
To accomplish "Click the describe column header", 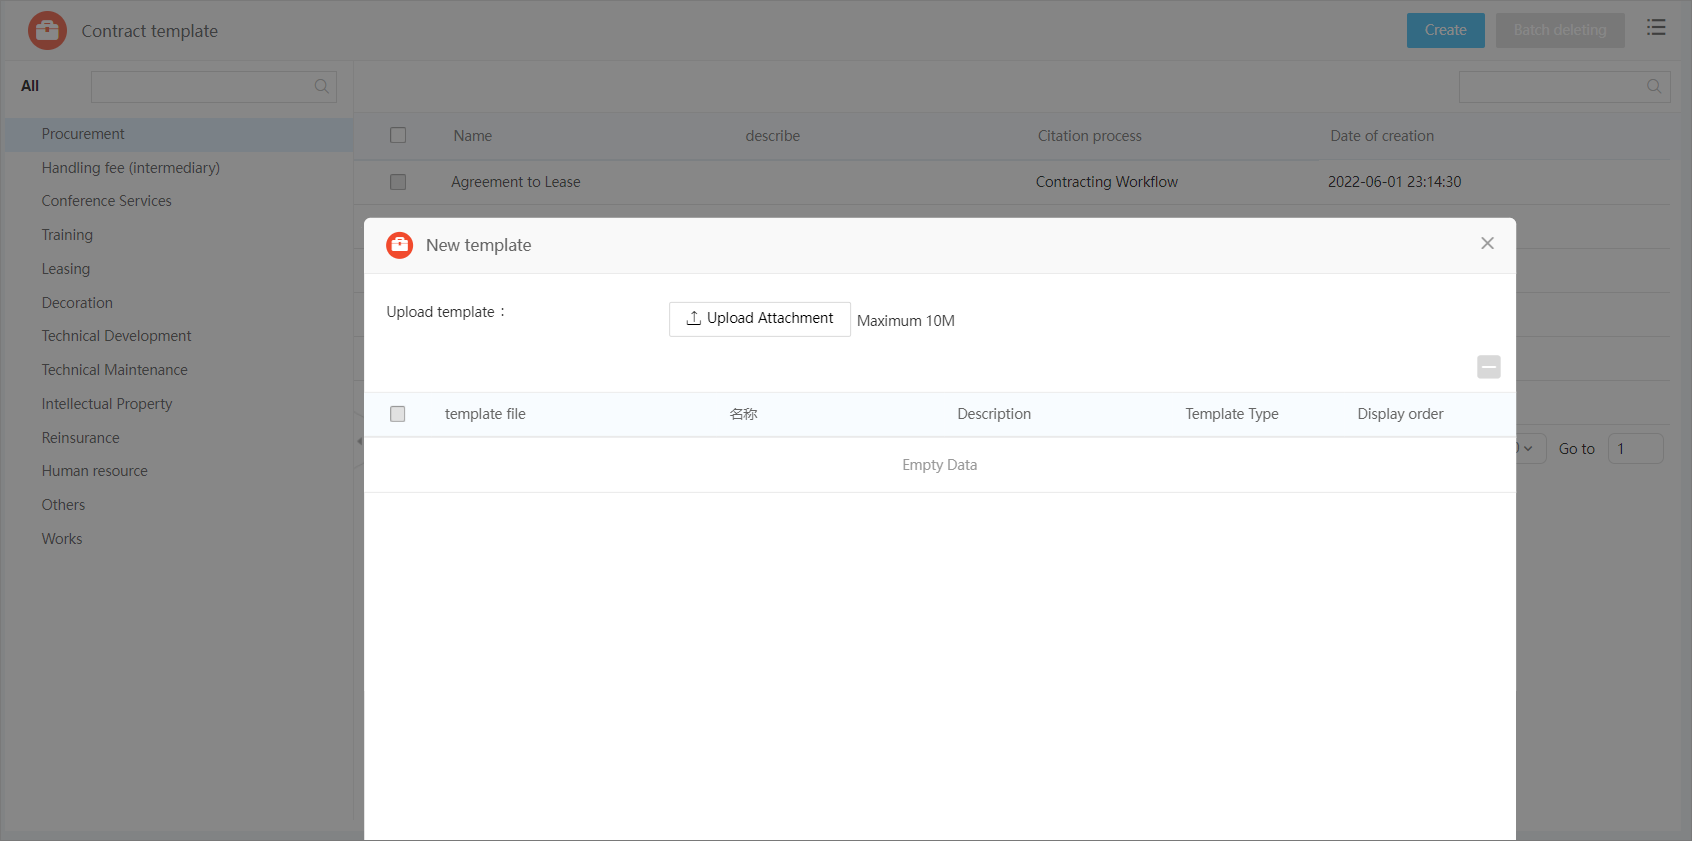I will (773, 136).
